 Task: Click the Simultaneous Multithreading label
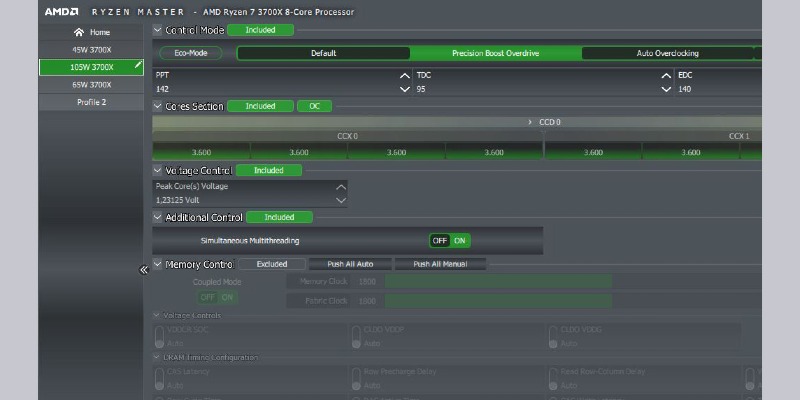[x=250, y=241]
